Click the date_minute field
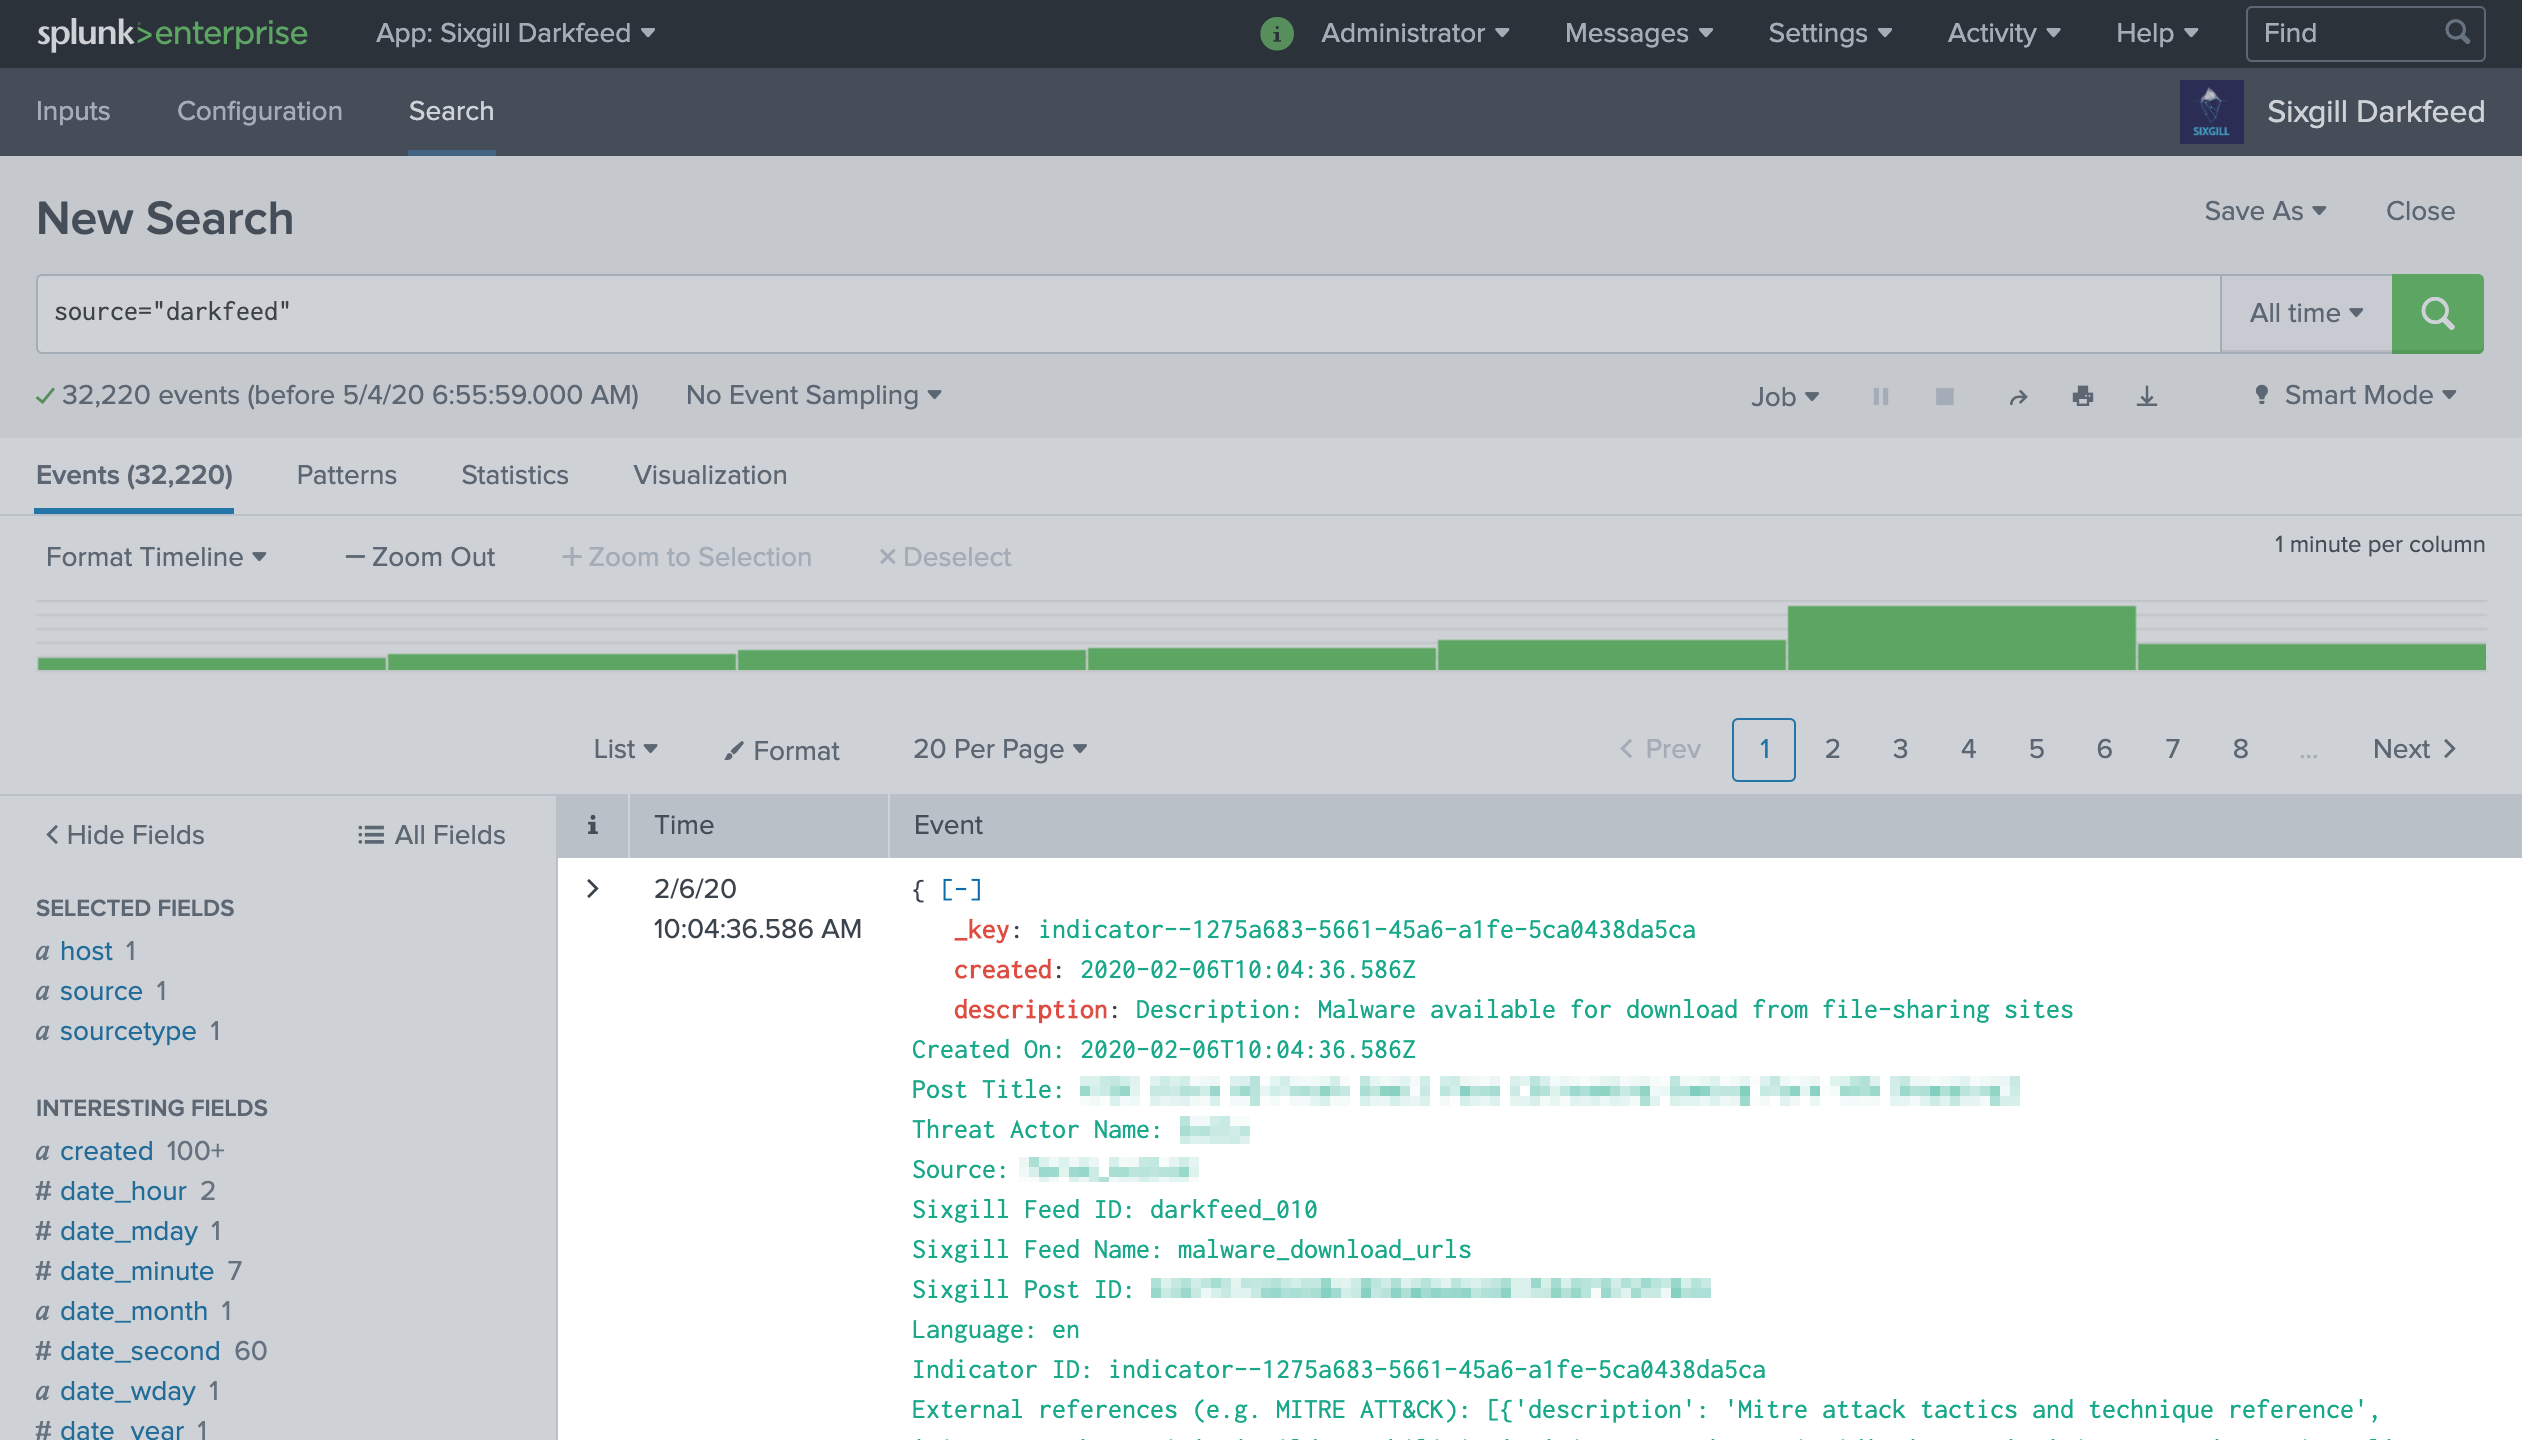The width and height of the screenshot is (2522, 1440). pyautogui.click(x=137, y=1271)
